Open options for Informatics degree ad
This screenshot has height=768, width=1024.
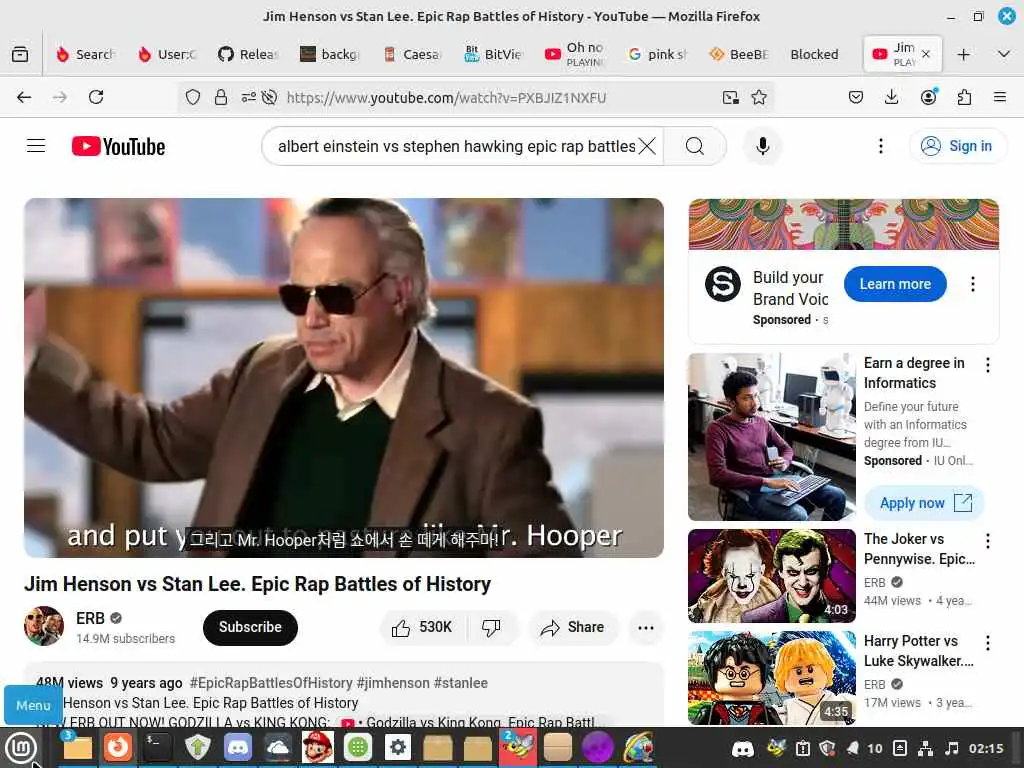pyautogui.click(x=987, y=365)
